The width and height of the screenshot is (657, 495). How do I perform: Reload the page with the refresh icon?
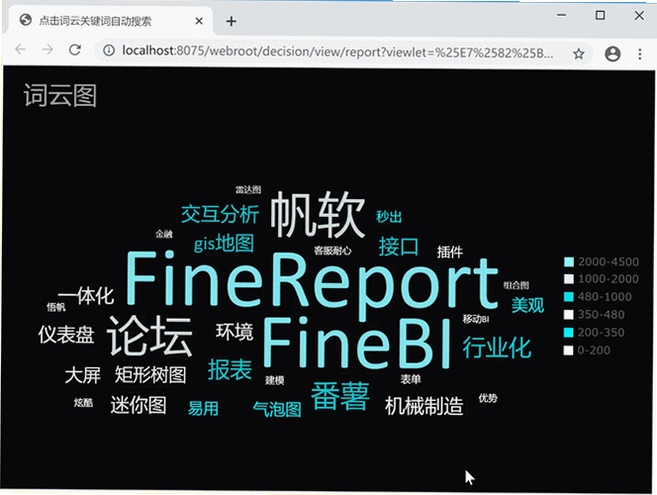pyautogui.click(x=75, y=50)
